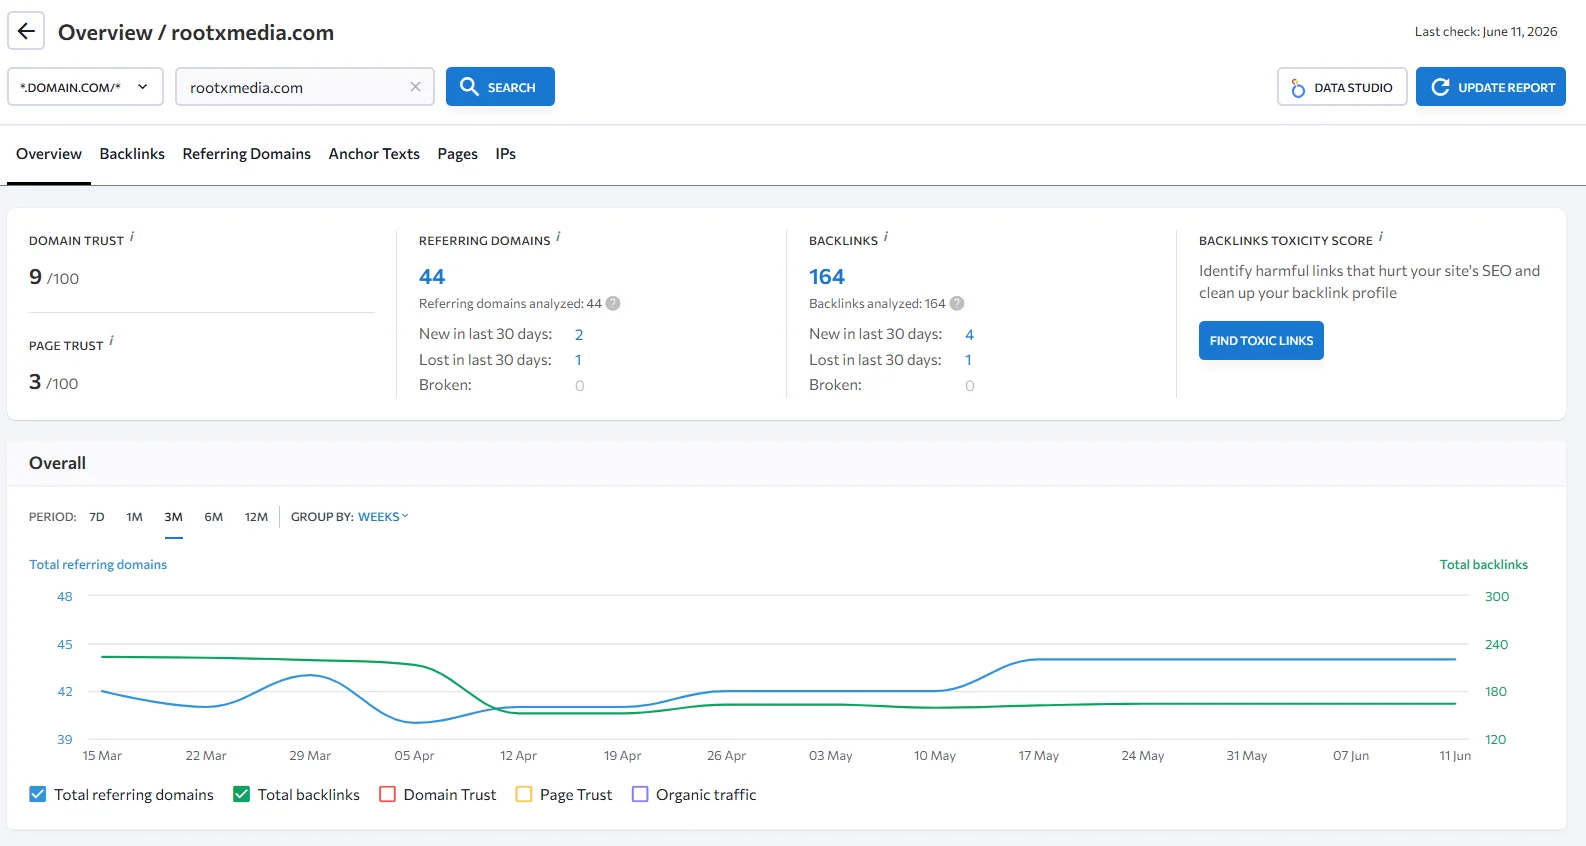Image resolution: width=1586 pixels, height=846 pixels.
Task: Open the Referring Domains tab
Action: pos(246,154)
